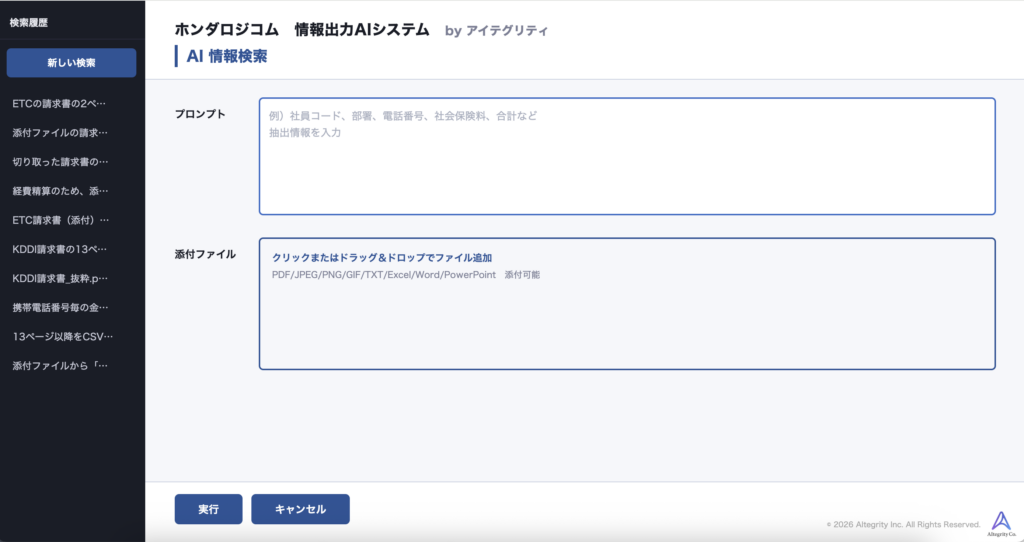Open history item 添付ファイルの請求…
This screenshot has height=542, width=1024.
point(60,133)
